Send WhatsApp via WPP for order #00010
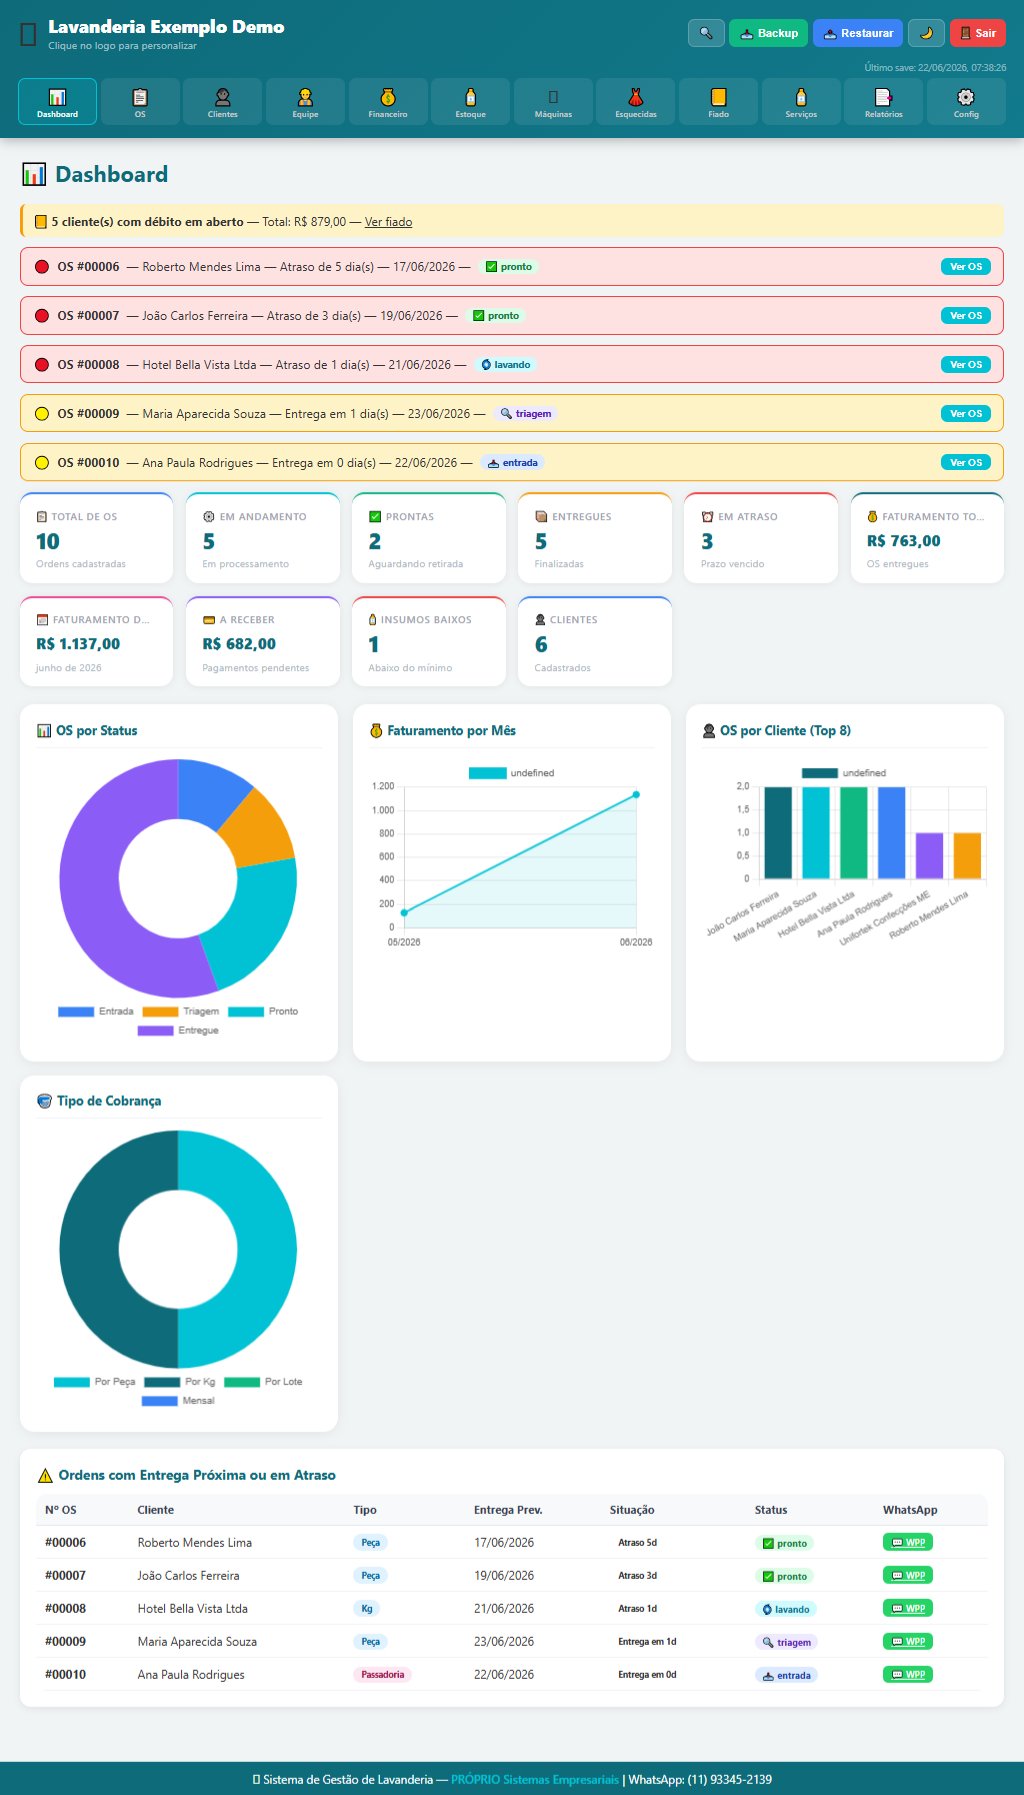1024x1795 pixels. coord(908,1674)
